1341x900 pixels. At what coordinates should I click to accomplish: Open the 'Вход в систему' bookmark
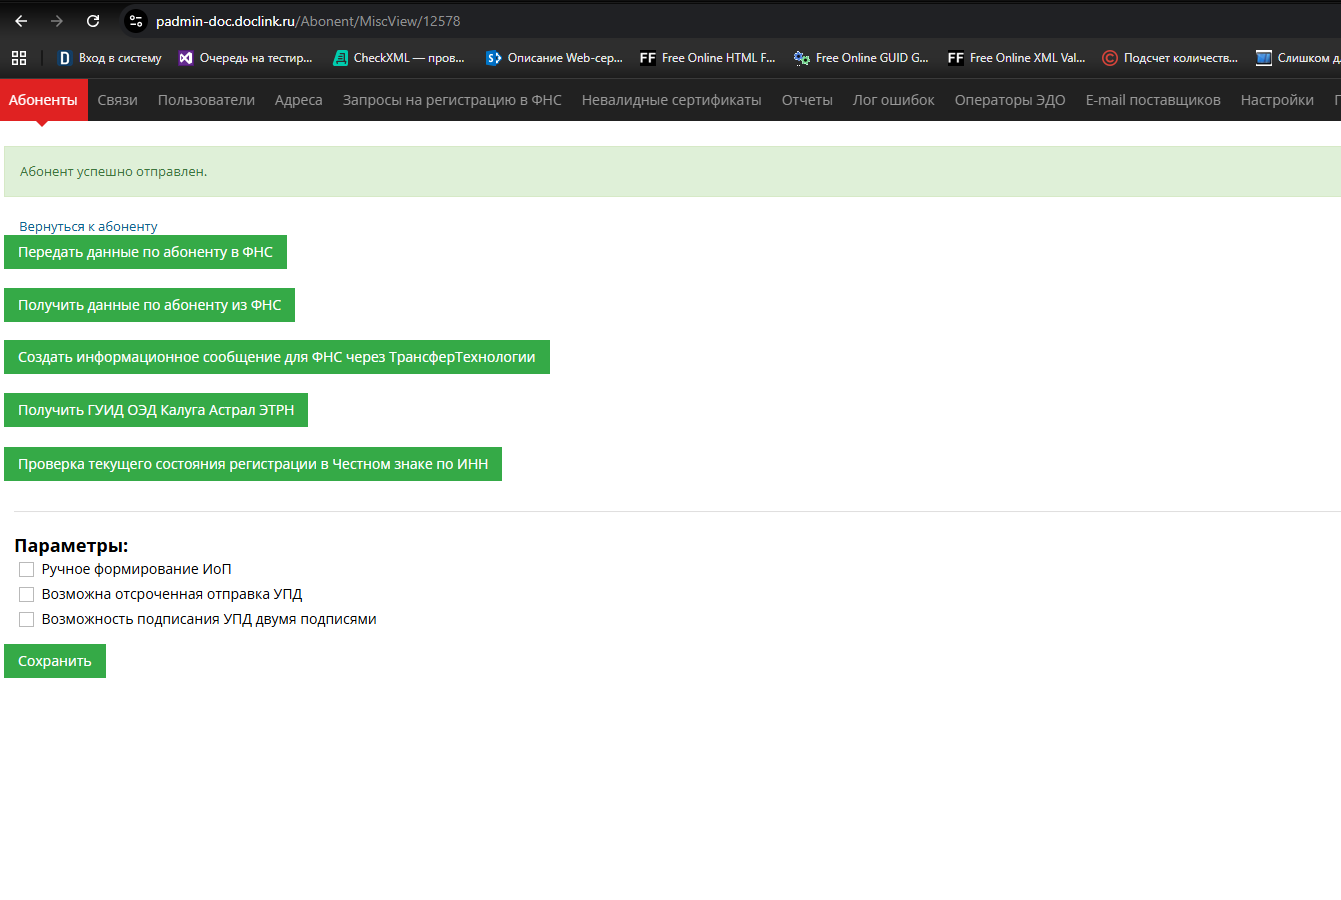[x=109, y=58]
